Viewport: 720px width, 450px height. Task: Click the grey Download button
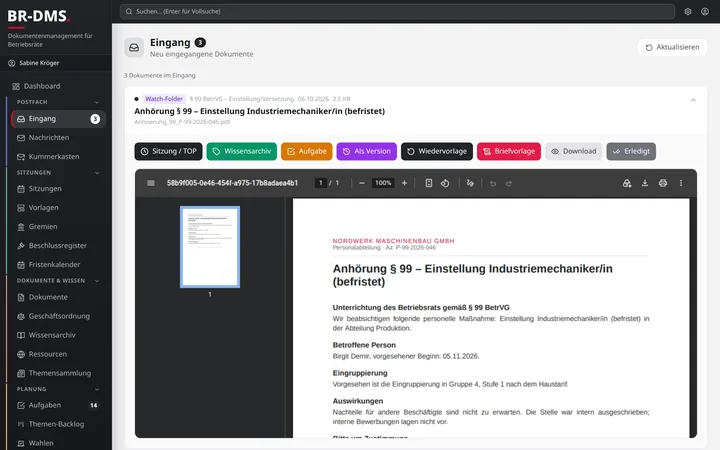coord(574,152)
